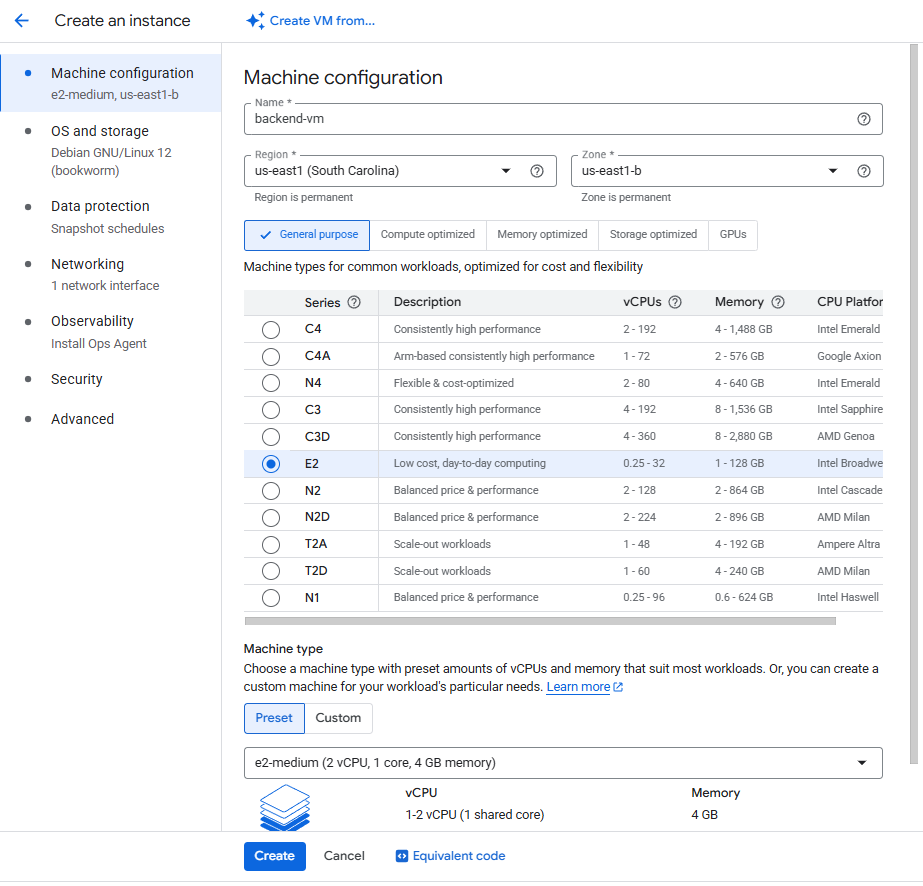
Task: Expand the Zone dropdown
Action: (710, 171)
